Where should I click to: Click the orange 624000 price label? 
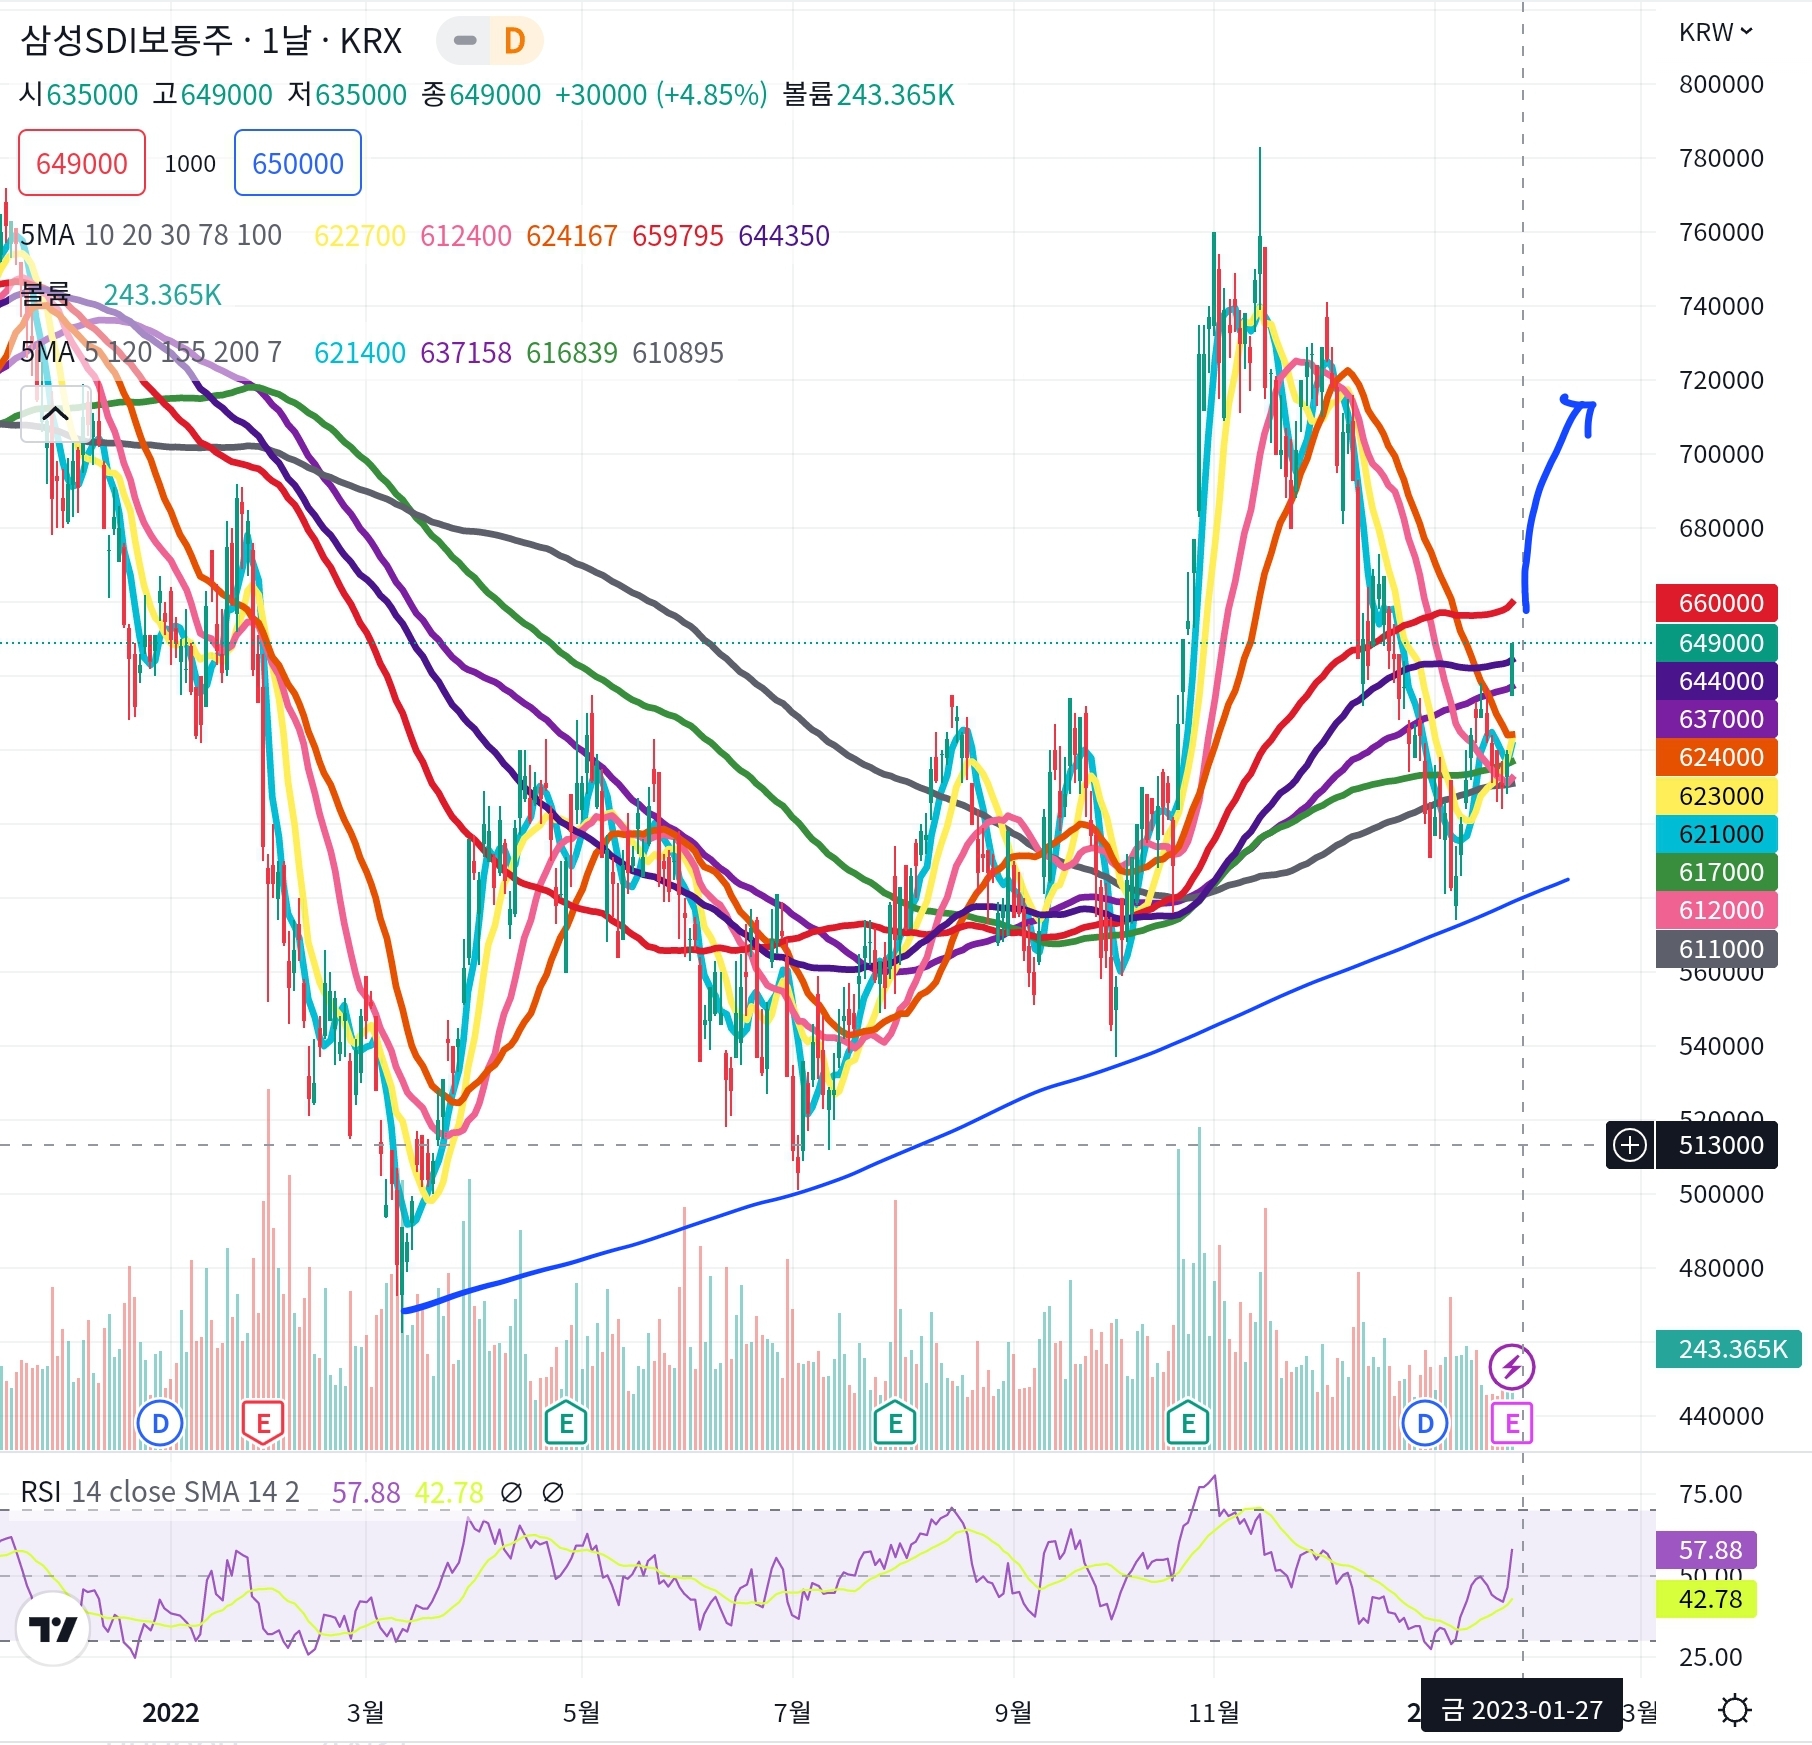pyautogui.click(x=1717, y=757)
